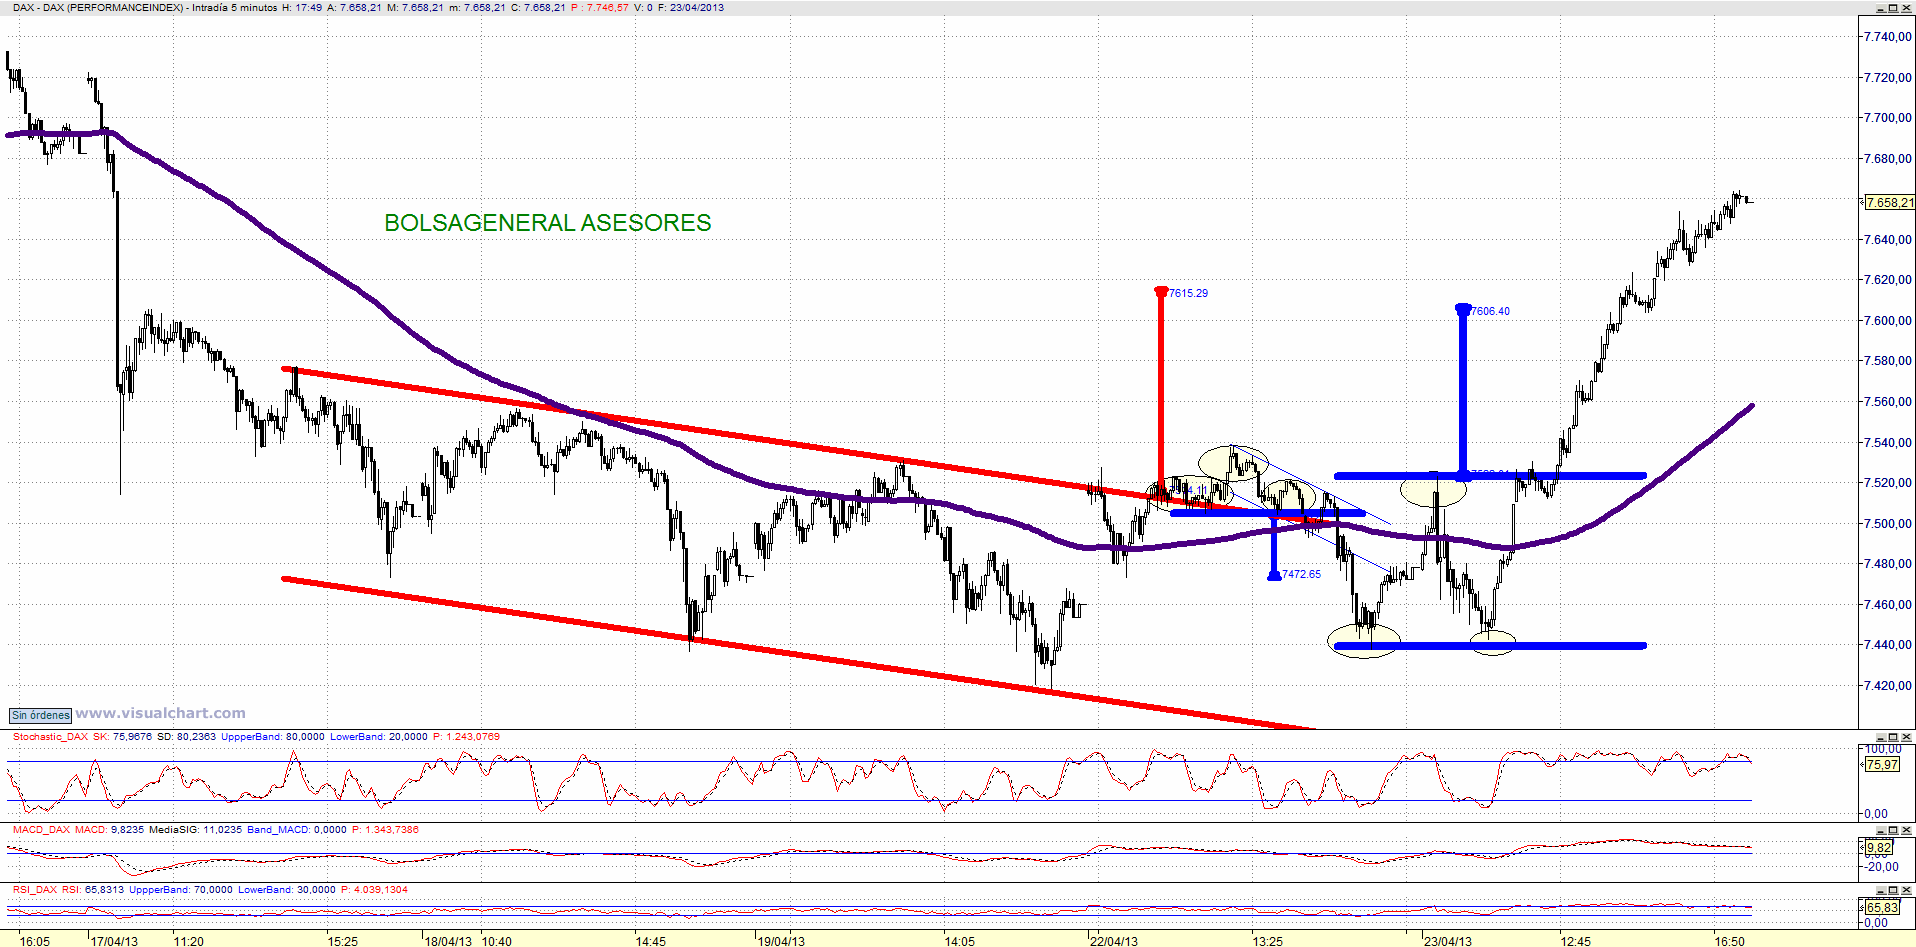
Task: Select the MACD_DAX indicator title text
Action: (41, 830)
